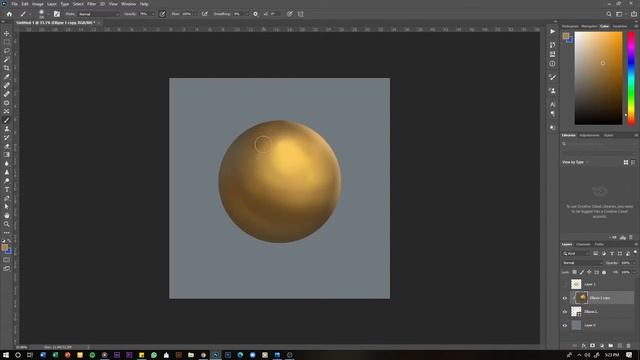The width and height of the screenshot is (640, 360).
Task: Hide the Ellipse 1 layer
Action: click(565, 312)
